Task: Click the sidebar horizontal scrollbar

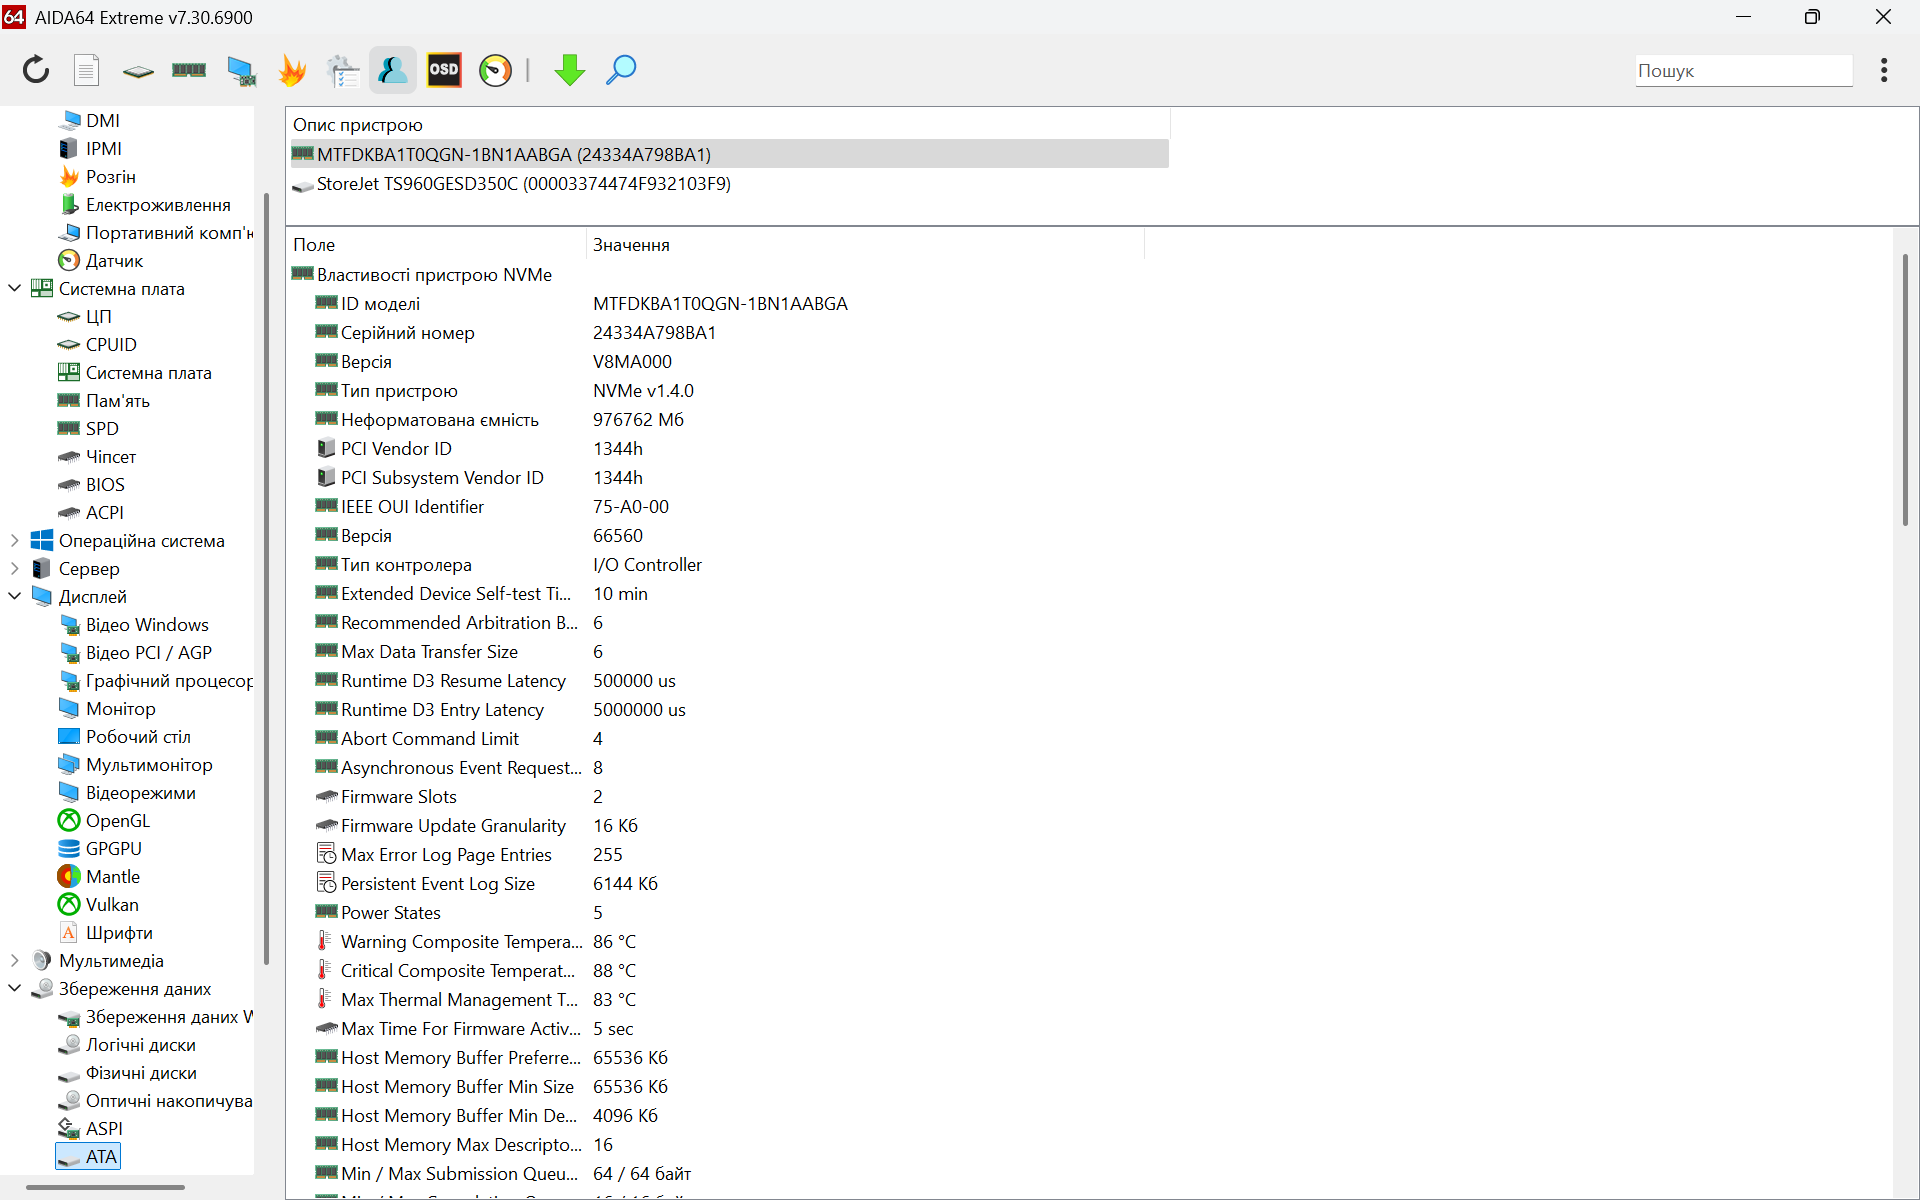Action: click(x=105, y=1187)
